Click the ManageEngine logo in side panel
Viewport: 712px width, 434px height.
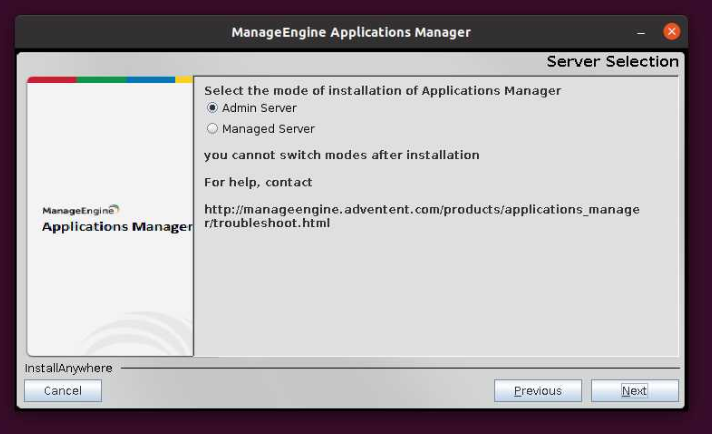(x=81, y=210)
